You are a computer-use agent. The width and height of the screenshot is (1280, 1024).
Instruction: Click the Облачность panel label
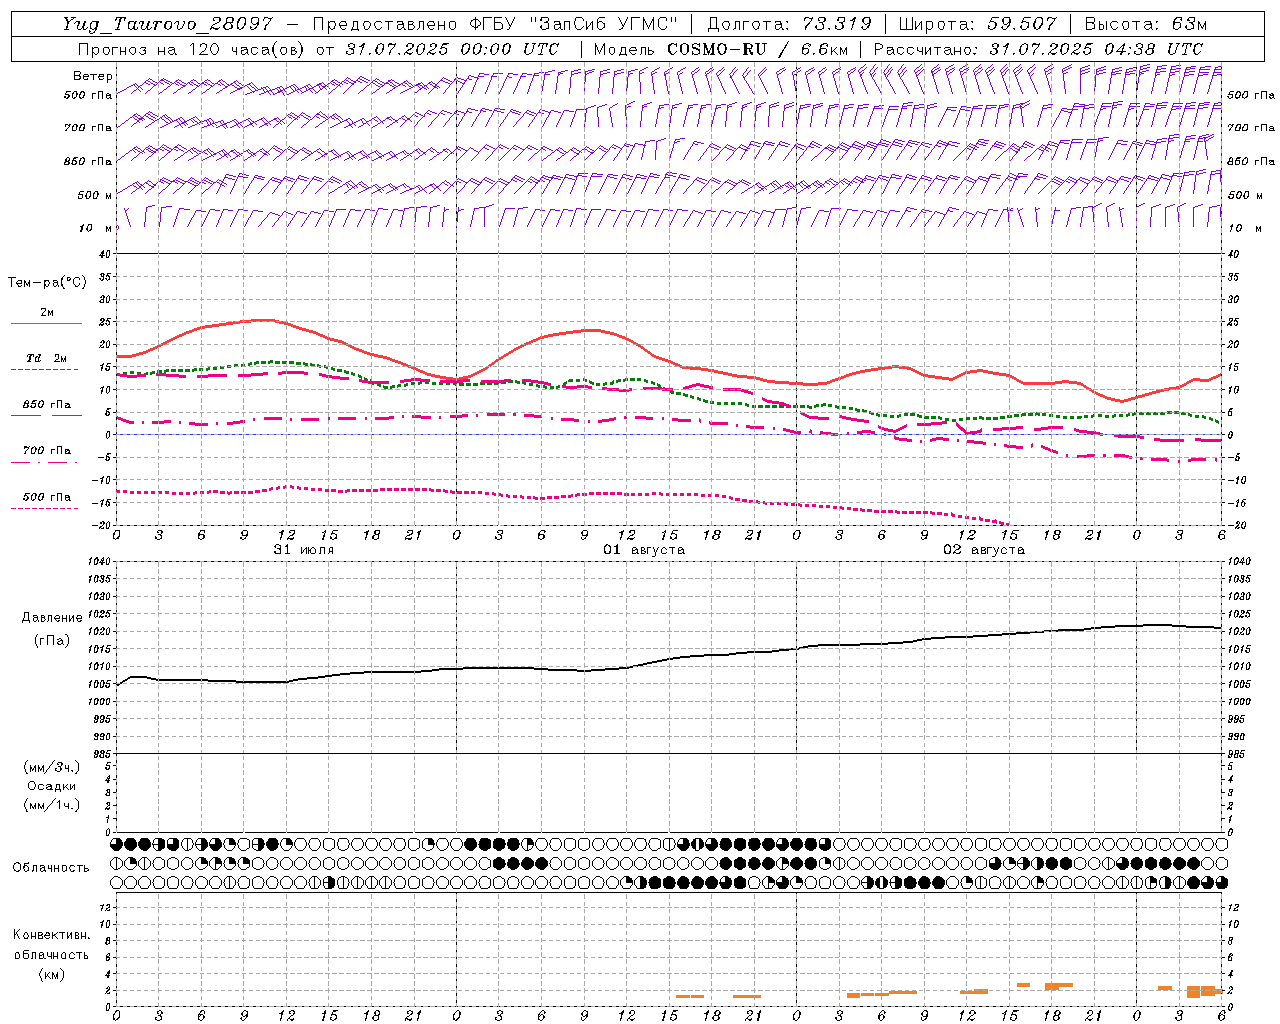coord(51,867)
